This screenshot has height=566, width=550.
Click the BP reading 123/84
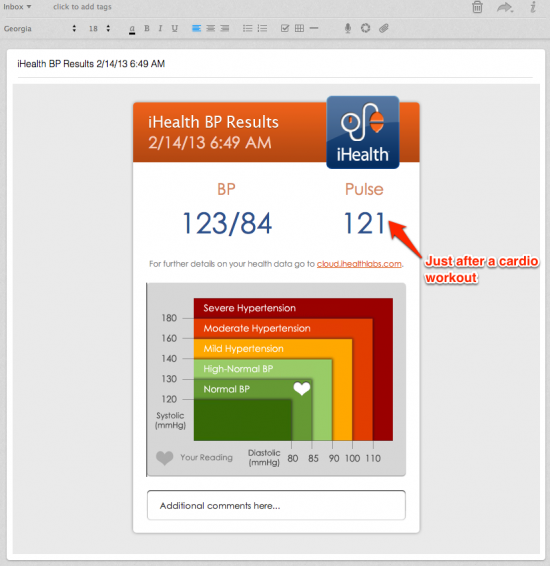[227, 223]
